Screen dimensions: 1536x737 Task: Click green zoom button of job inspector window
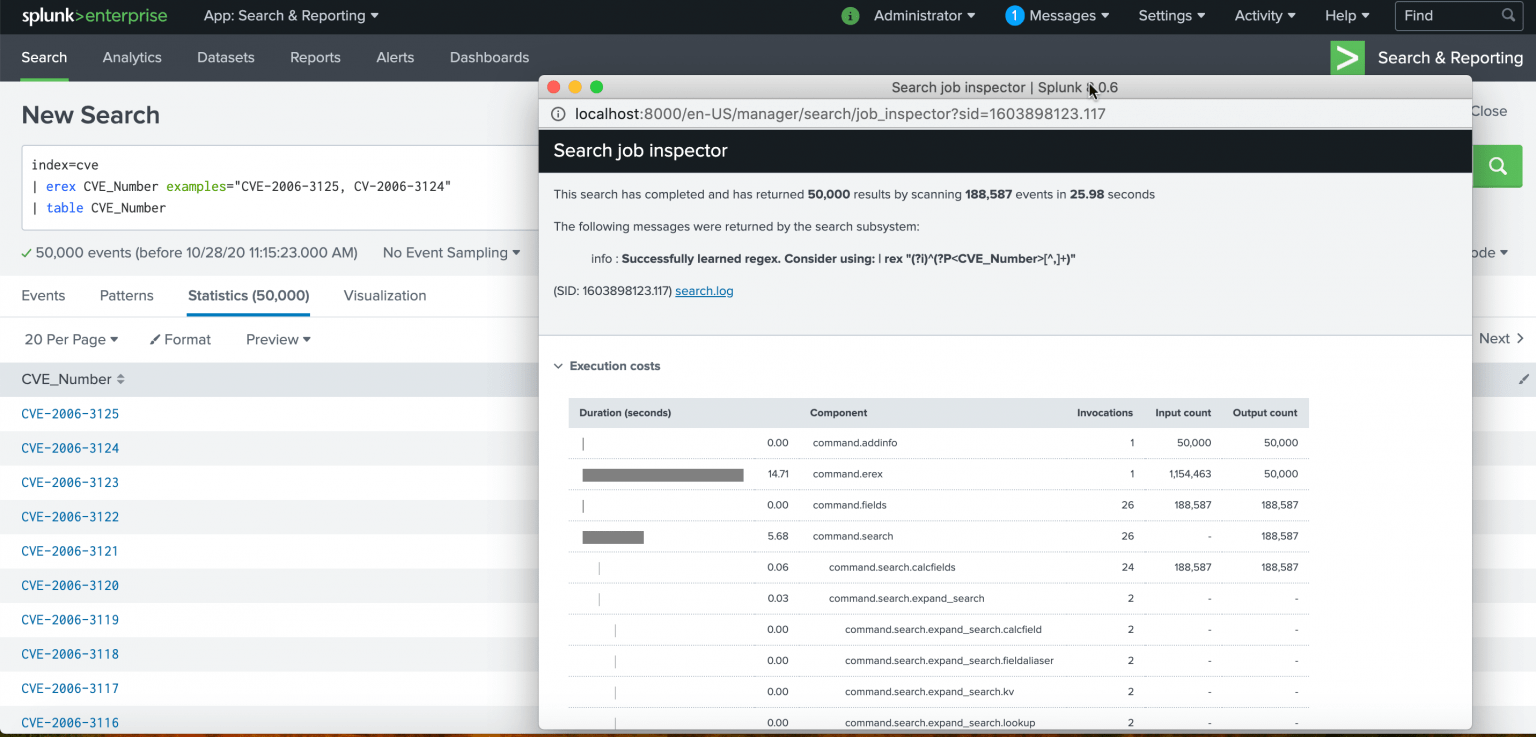point(597,87)
